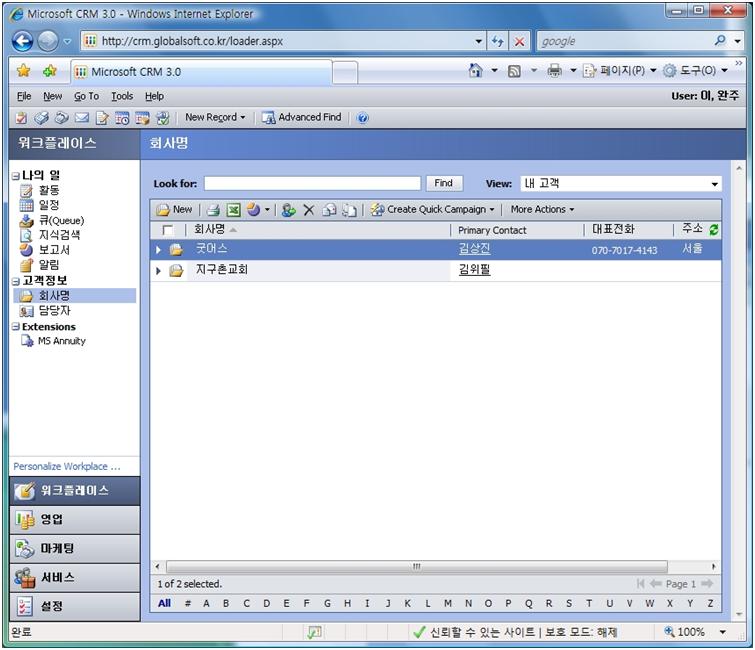The image size is (755, 650).
Task: Collapse the 고객정보 section
Action: click(x=15, y=281)
